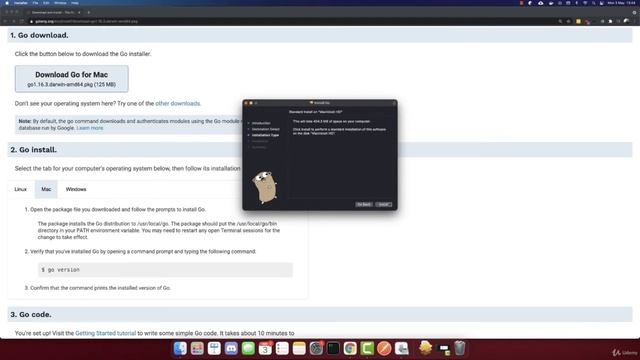The height and width of the screenshot is (360, 640).
Task: Reload the golang.org page
Action: [22, 21]
